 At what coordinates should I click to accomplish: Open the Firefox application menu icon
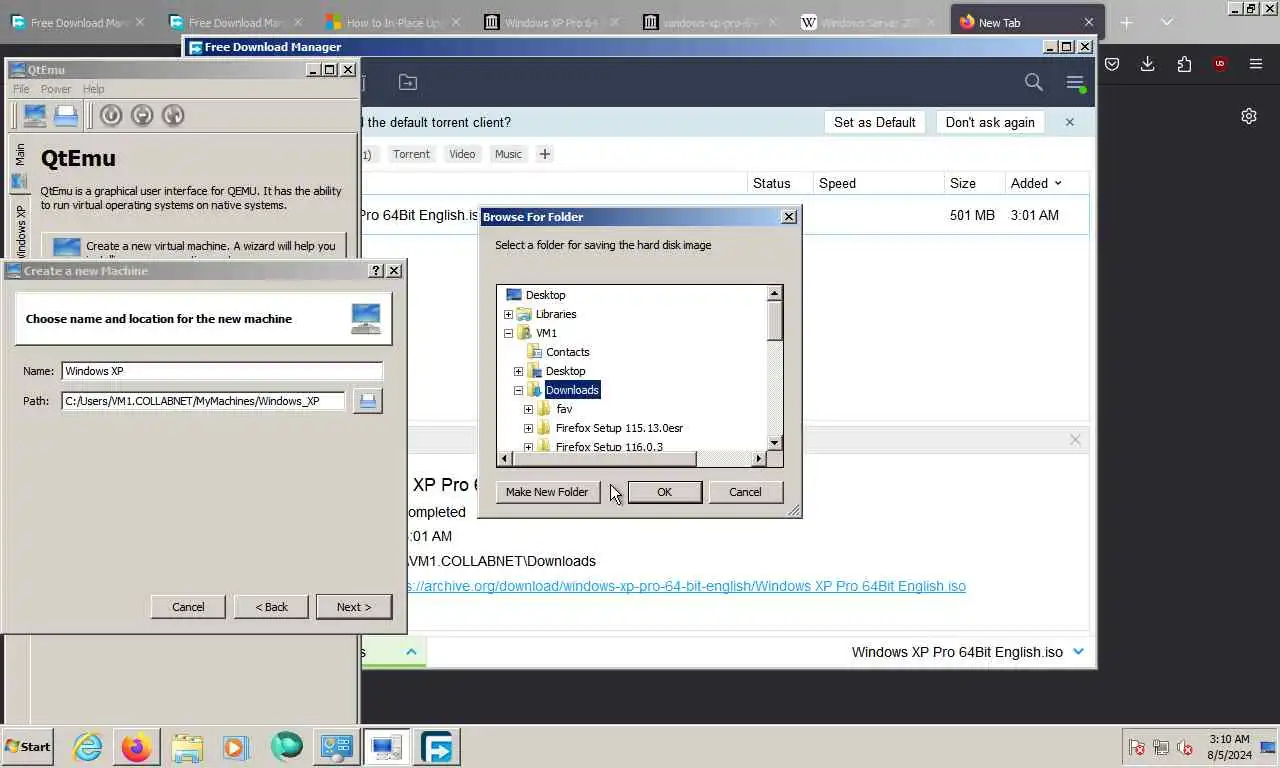pyautogui.click(x=1256, y=64)
